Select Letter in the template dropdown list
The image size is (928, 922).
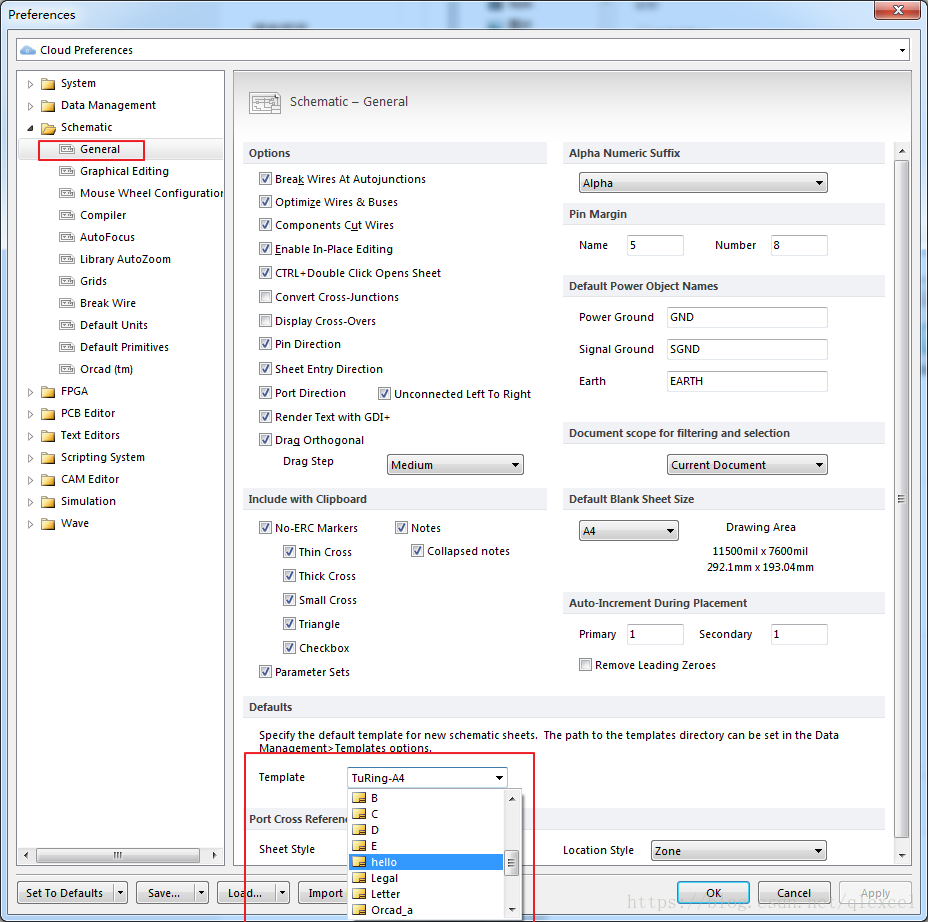385,894
